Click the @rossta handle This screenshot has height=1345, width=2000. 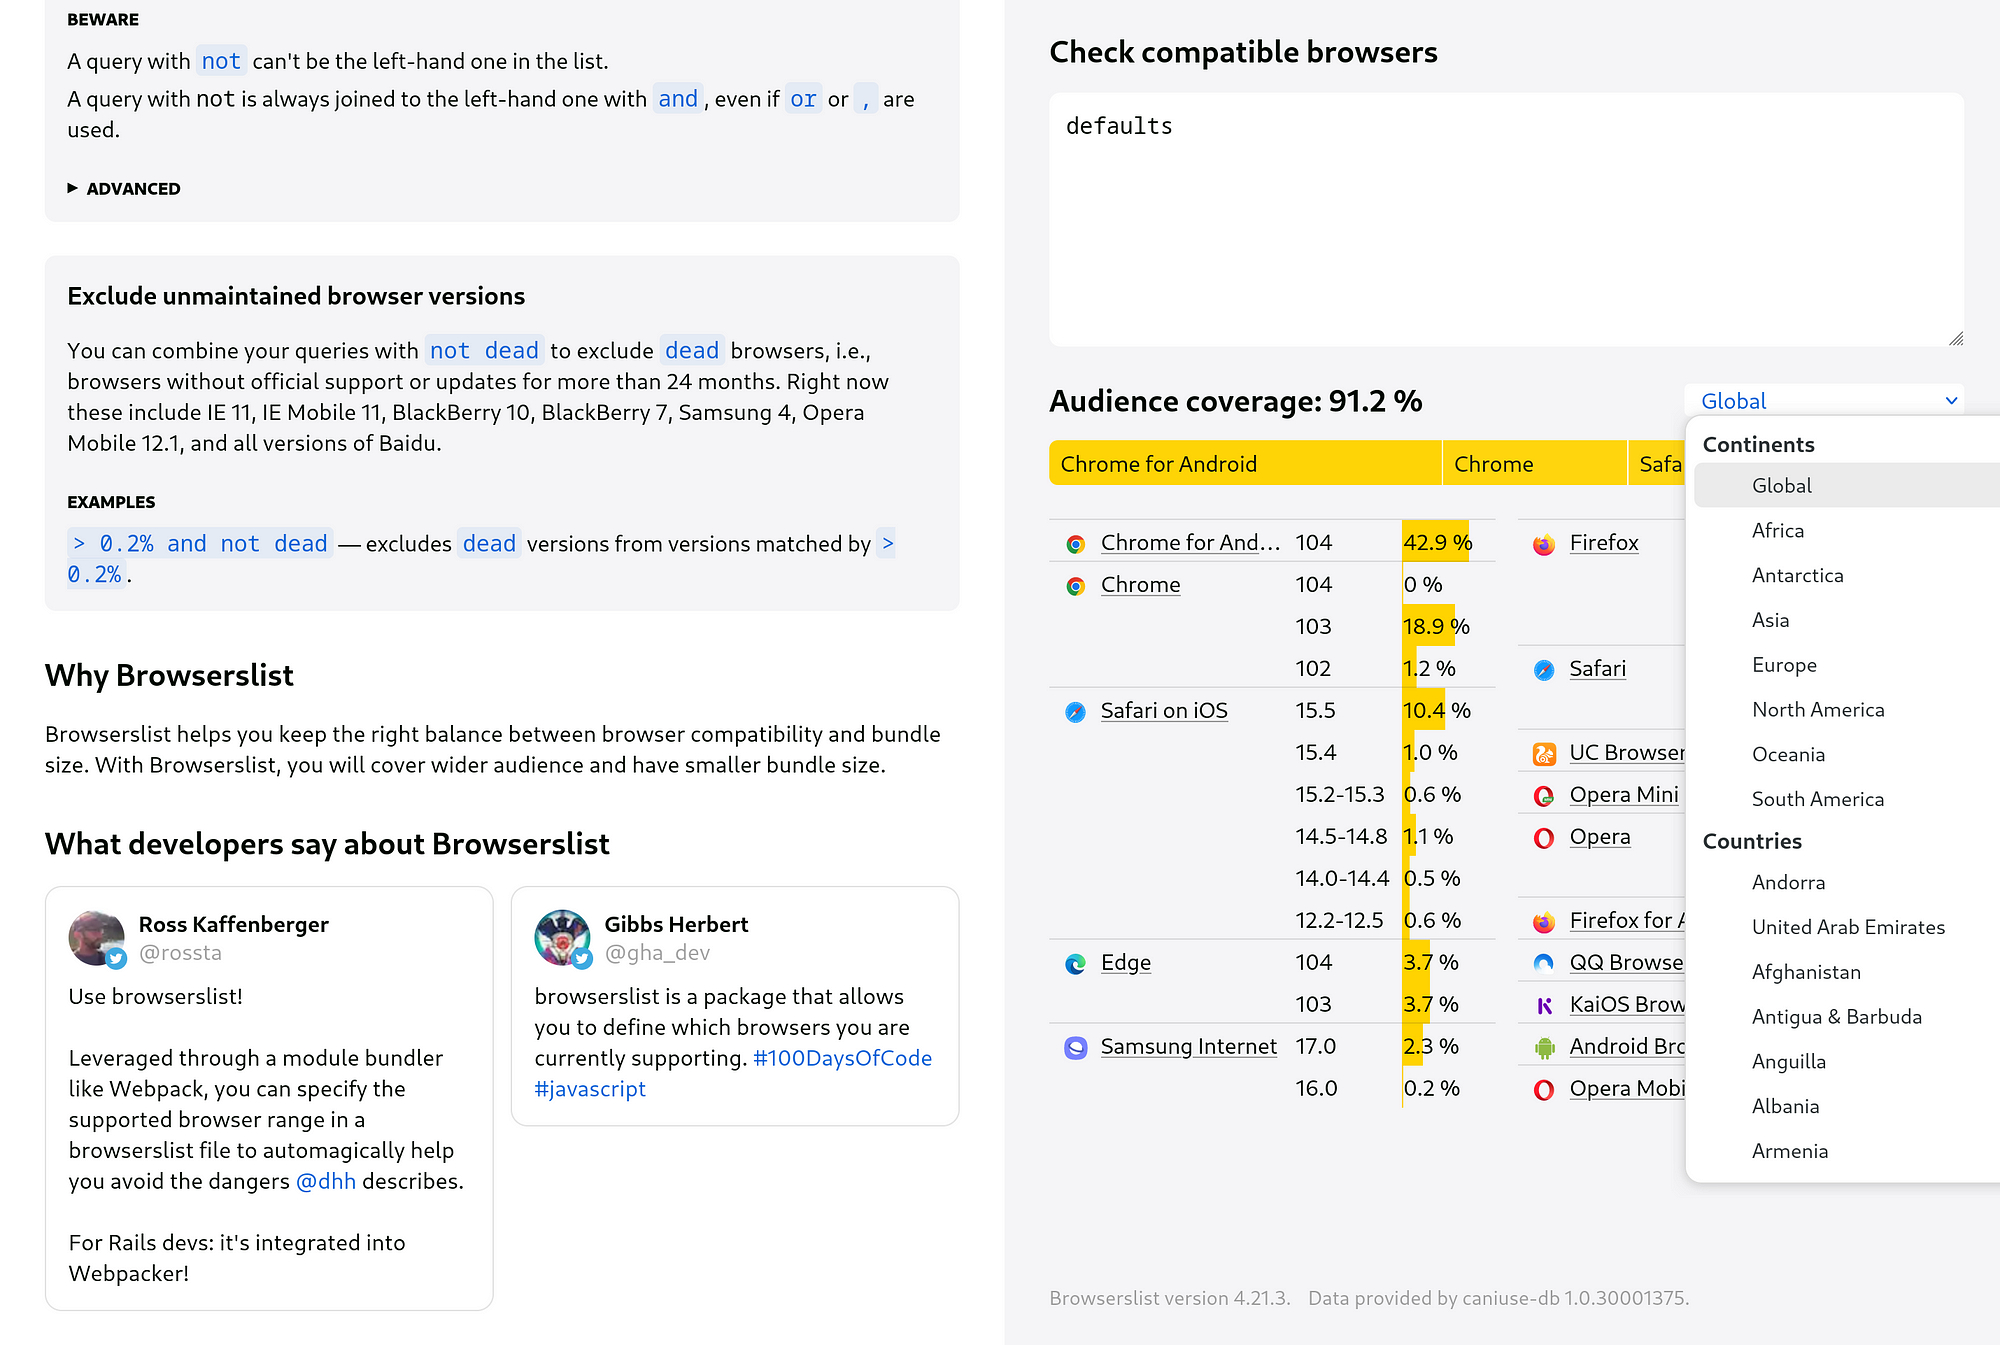[180, 953]
